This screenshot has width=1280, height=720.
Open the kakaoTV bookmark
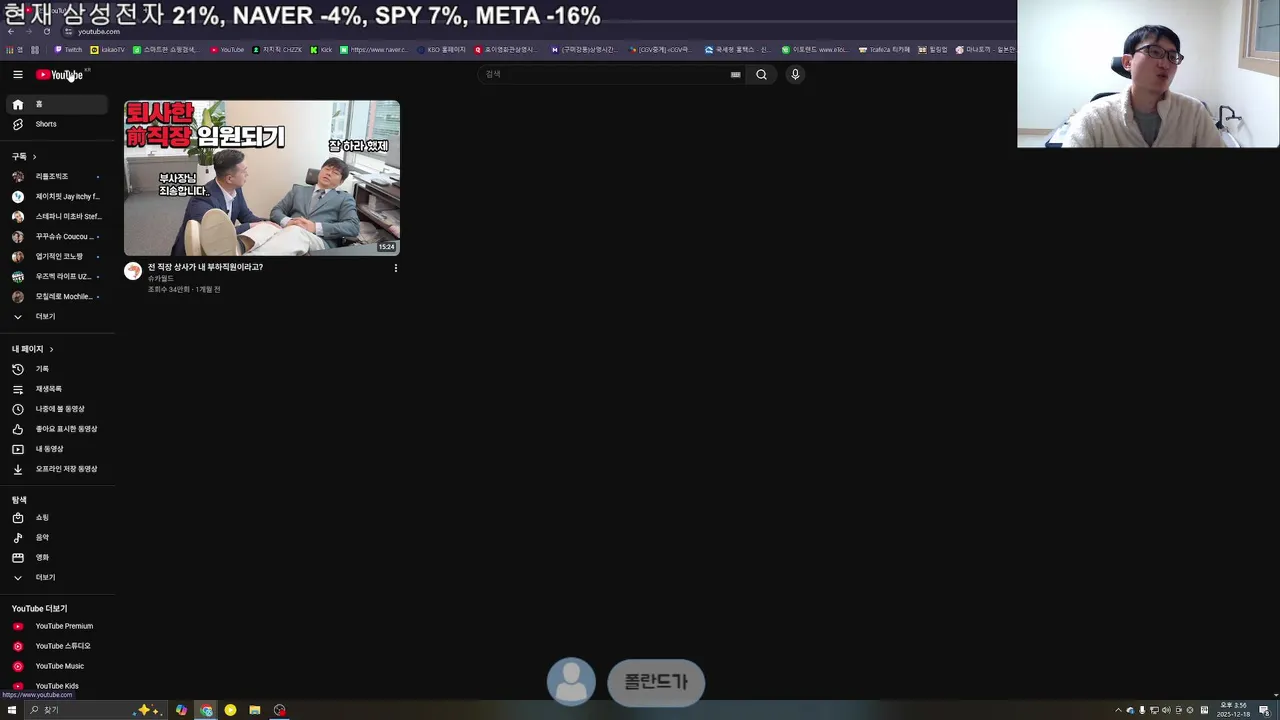tap(108, 49)
